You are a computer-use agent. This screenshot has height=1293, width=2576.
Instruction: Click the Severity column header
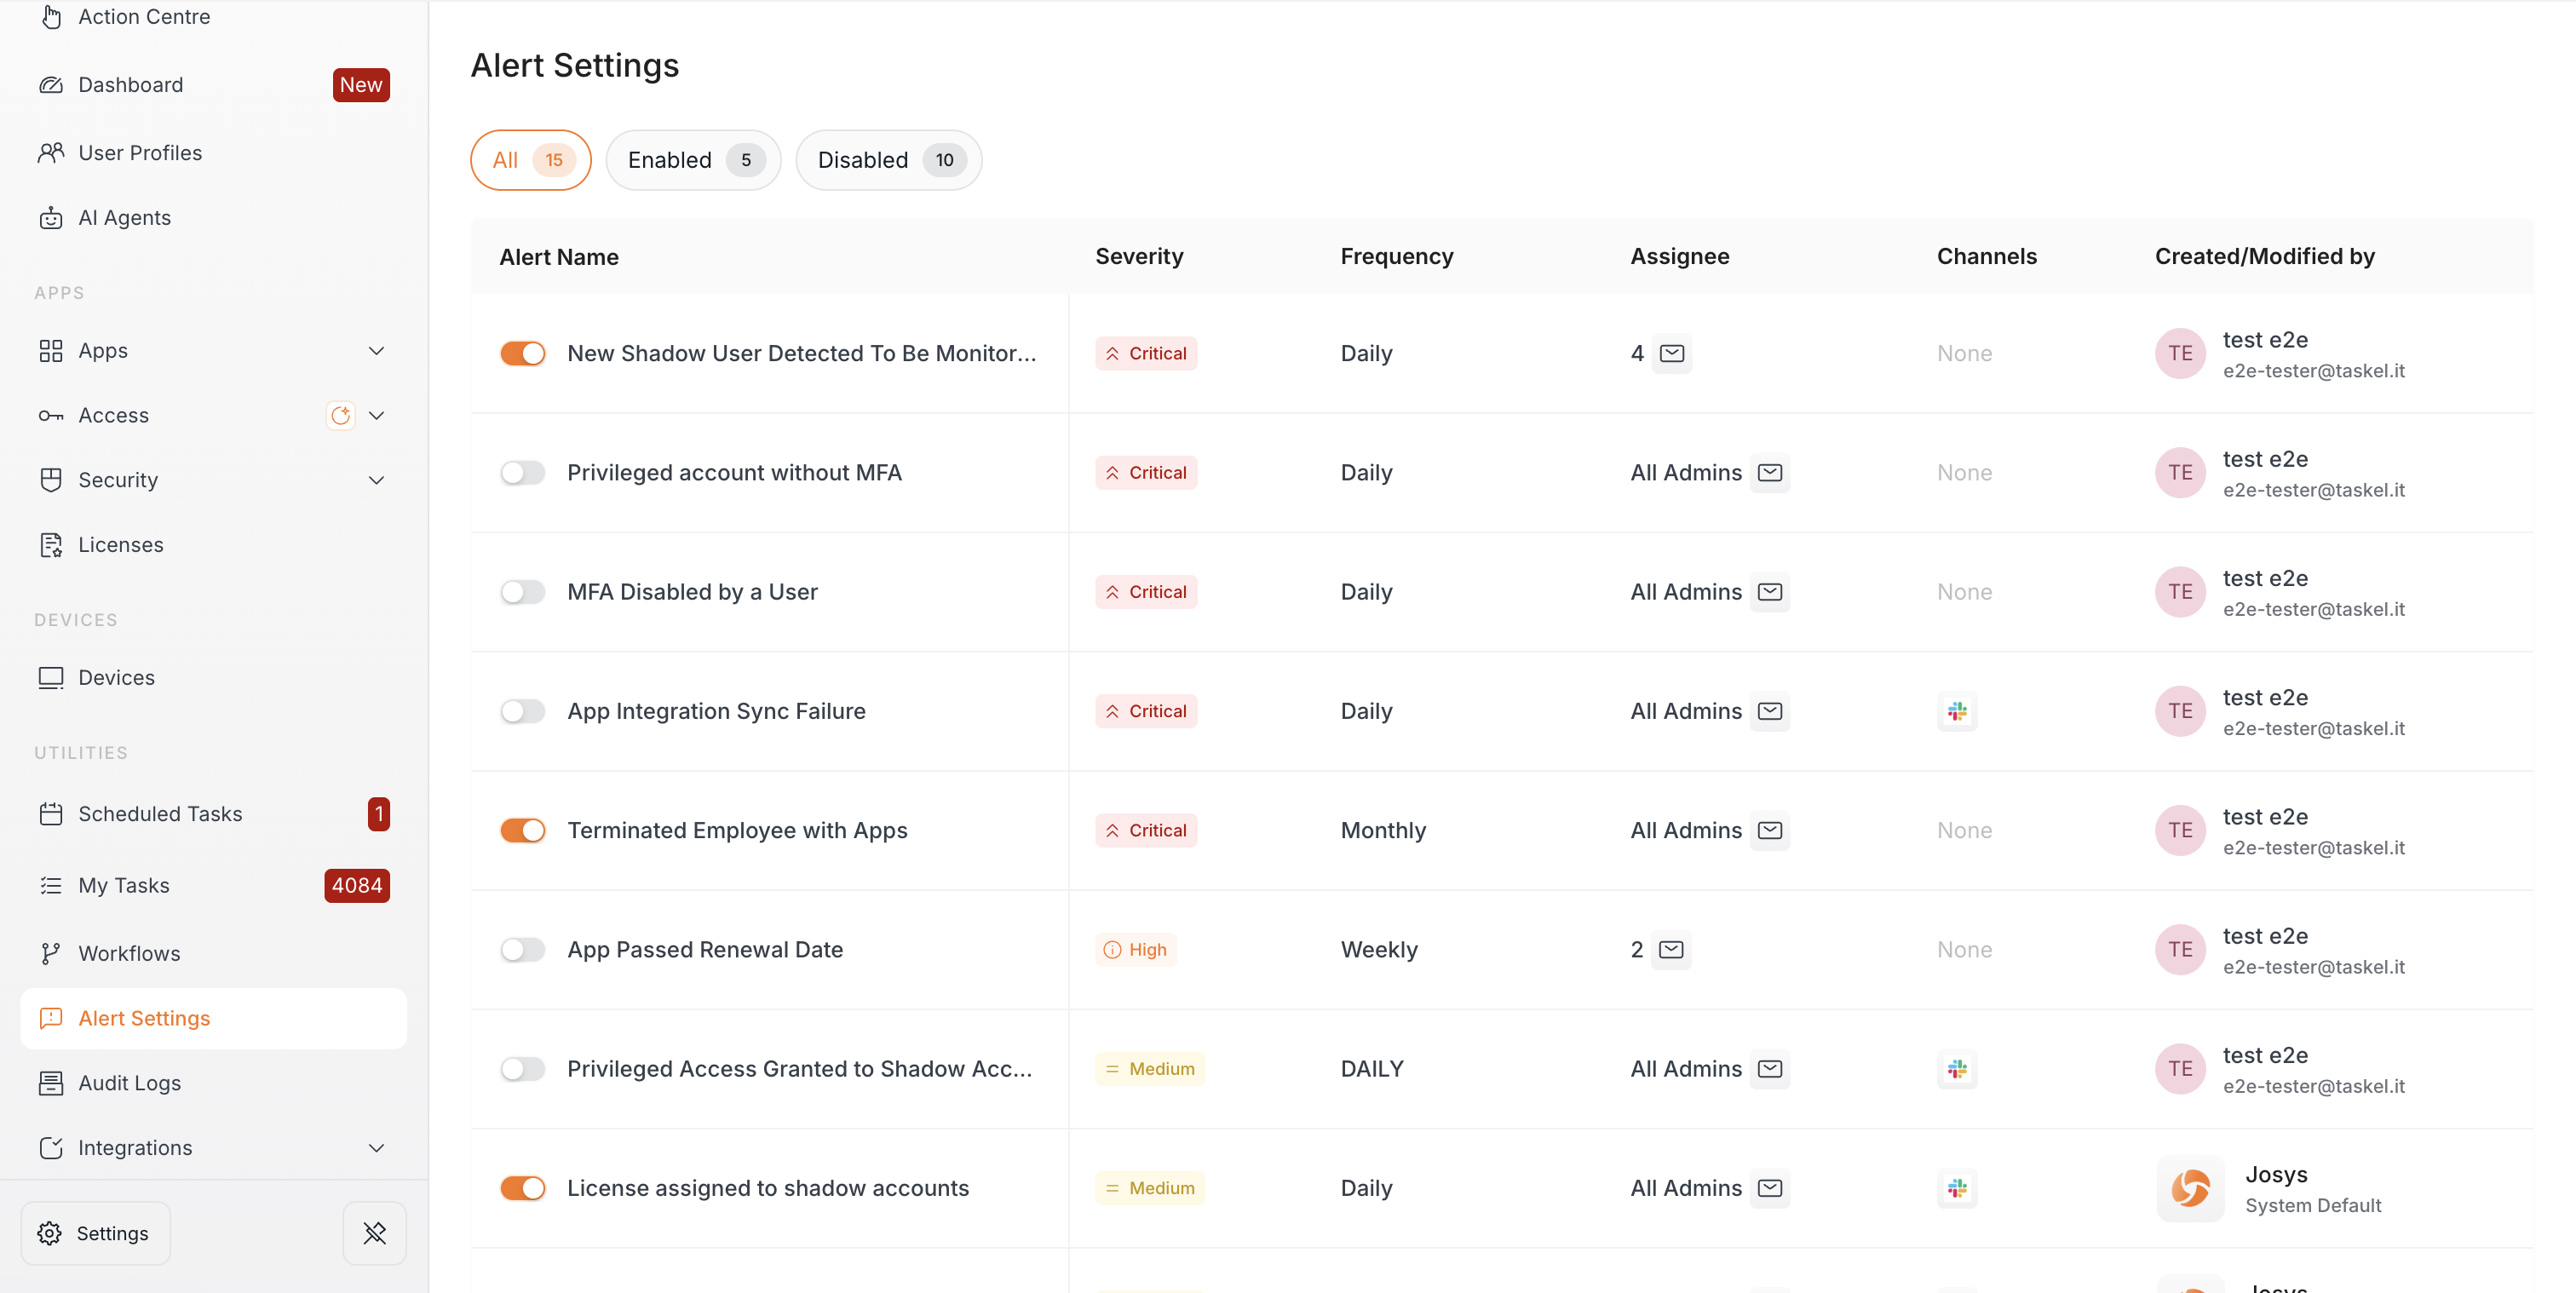point(1139,257)
